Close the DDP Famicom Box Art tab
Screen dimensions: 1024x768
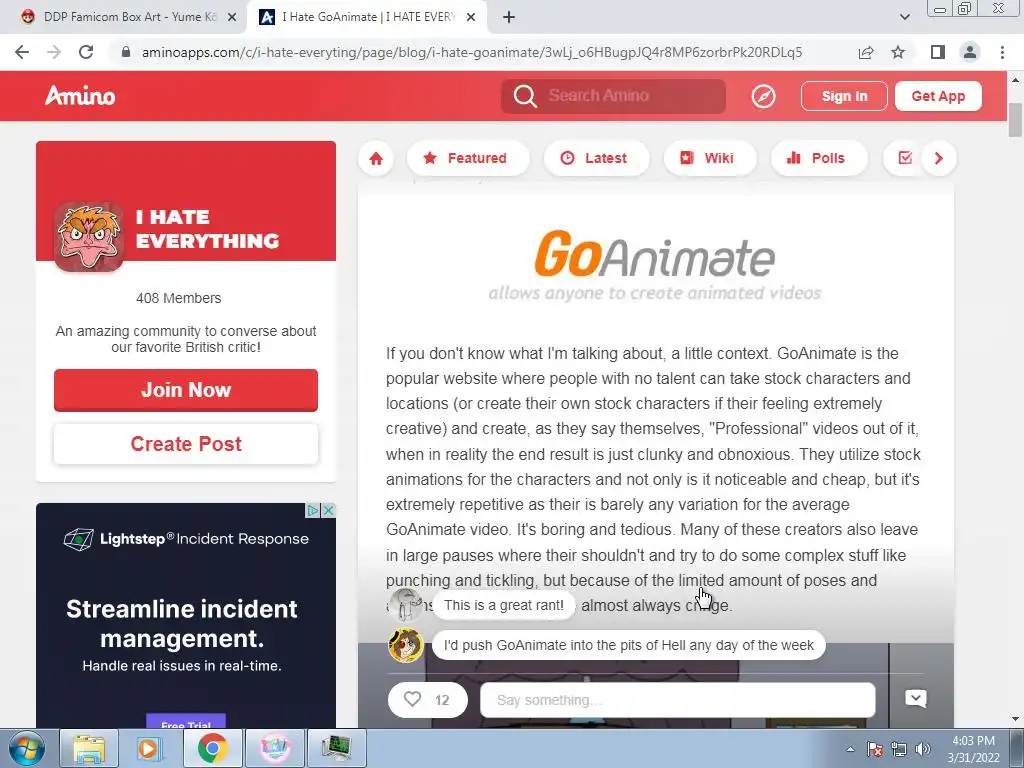(231, 18)
